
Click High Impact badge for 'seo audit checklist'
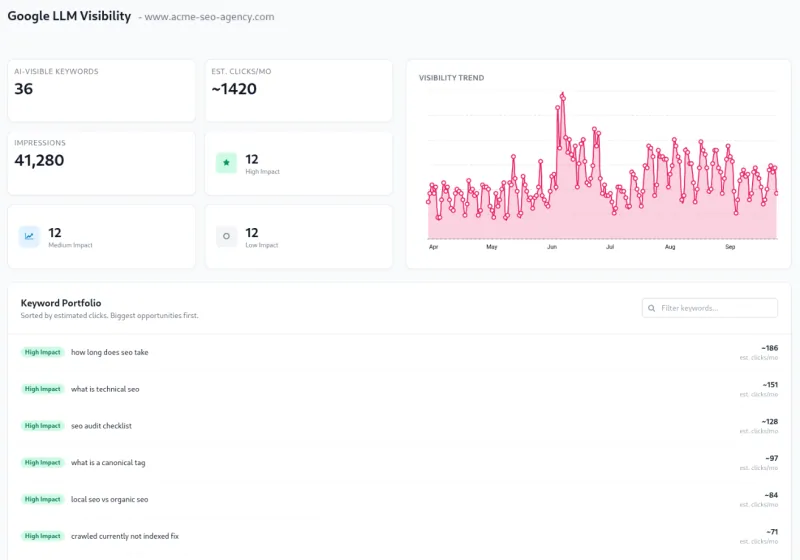43,426
